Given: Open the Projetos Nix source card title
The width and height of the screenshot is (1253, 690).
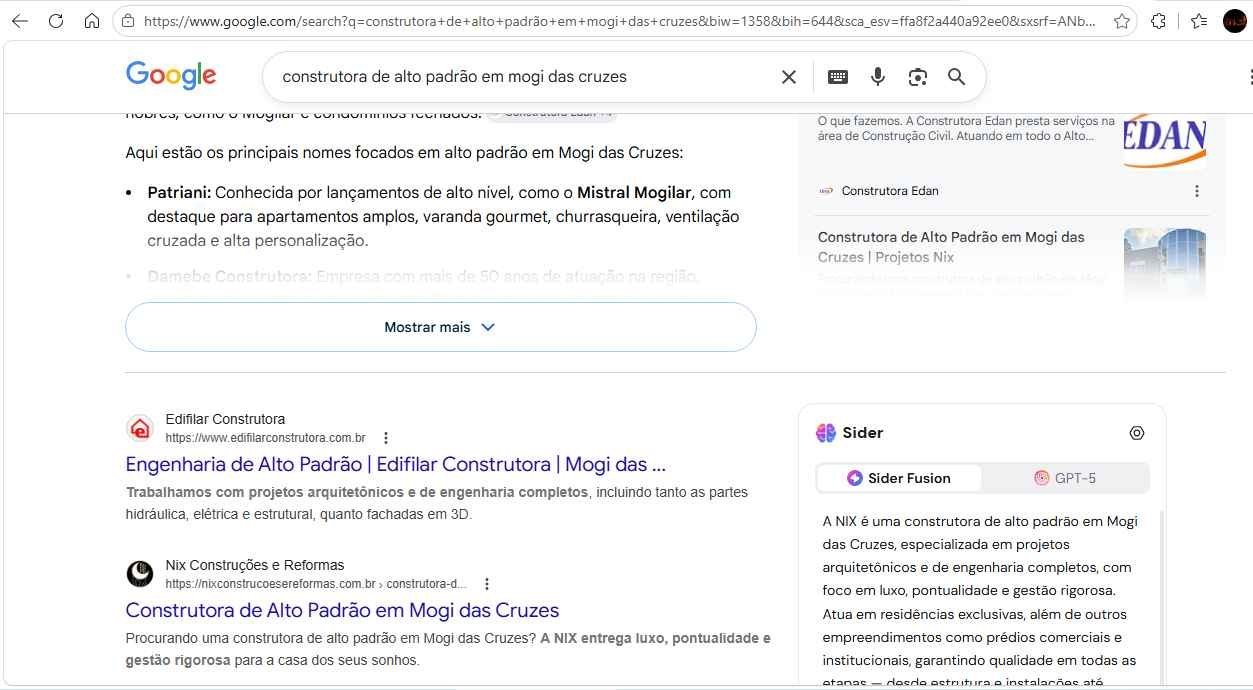Looking at the screenshot, I should [x=951, y=247].
